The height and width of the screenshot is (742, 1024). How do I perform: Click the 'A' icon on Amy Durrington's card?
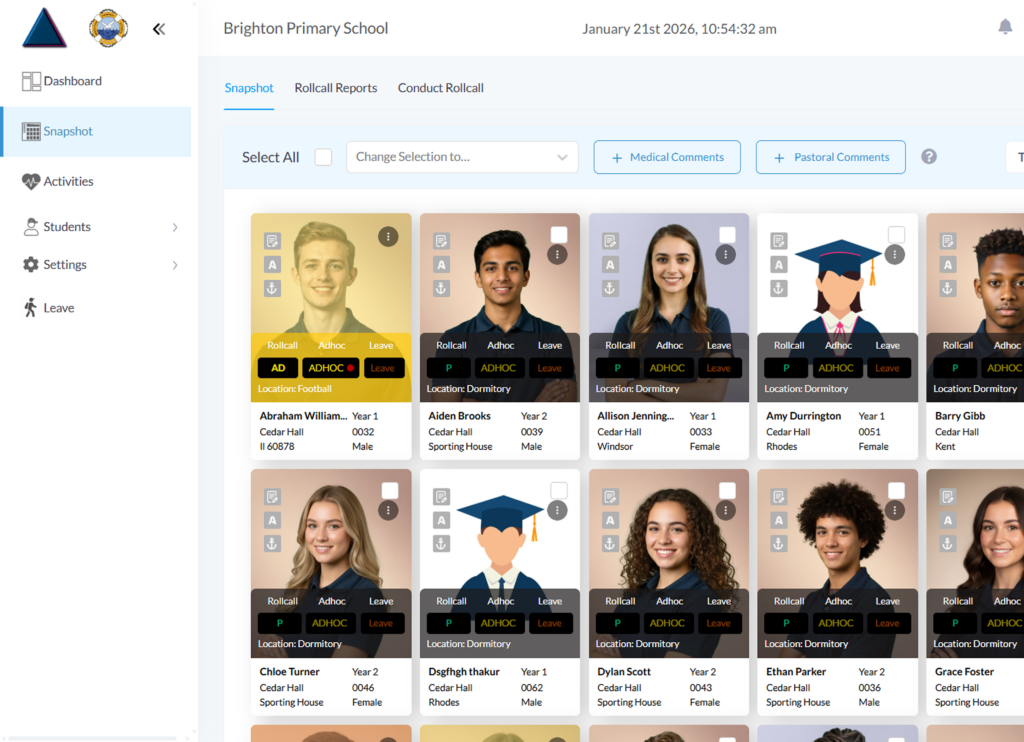coord(779,265)
